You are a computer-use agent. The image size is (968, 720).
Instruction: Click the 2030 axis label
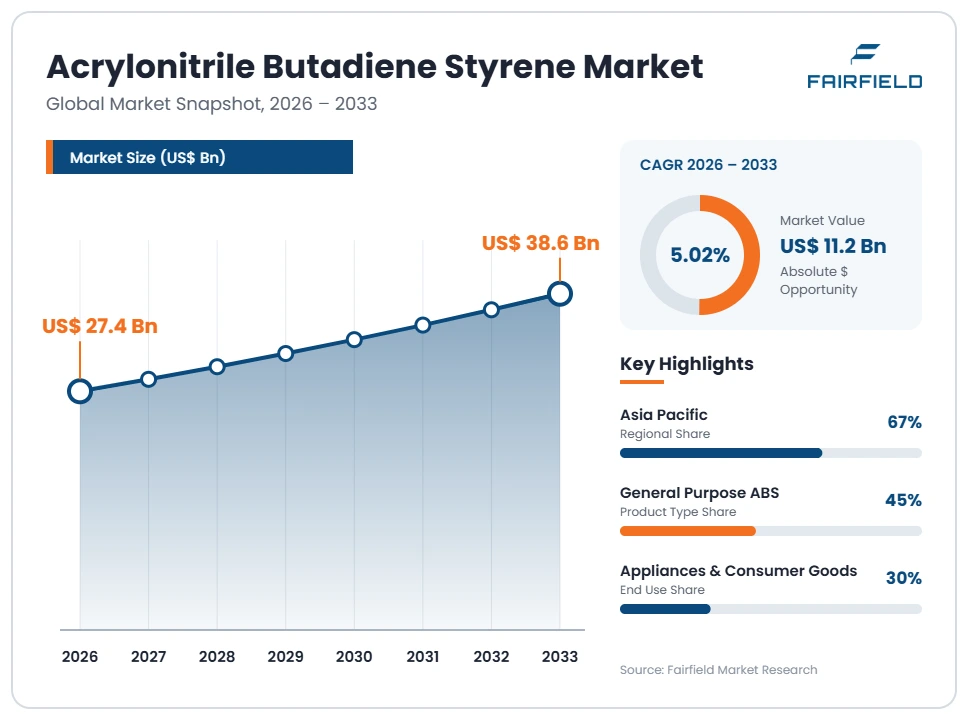click(x=354, y=656)
